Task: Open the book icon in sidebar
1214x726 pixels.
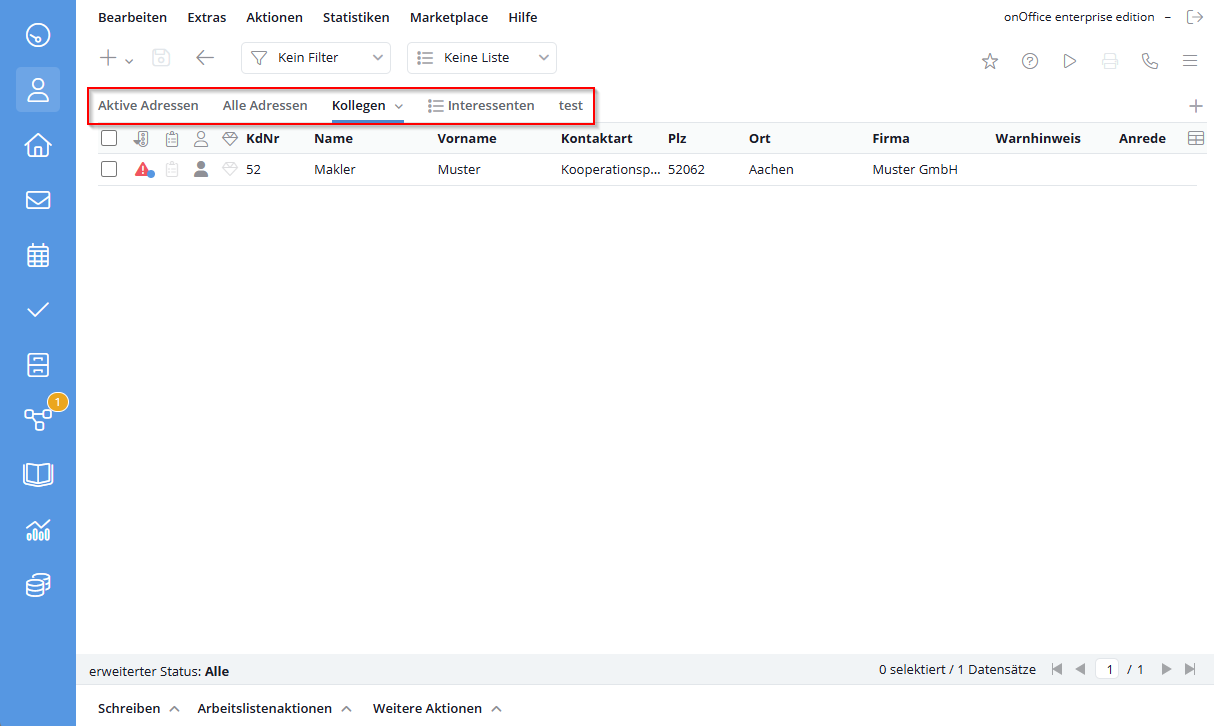Action: (x=38, y=474)
